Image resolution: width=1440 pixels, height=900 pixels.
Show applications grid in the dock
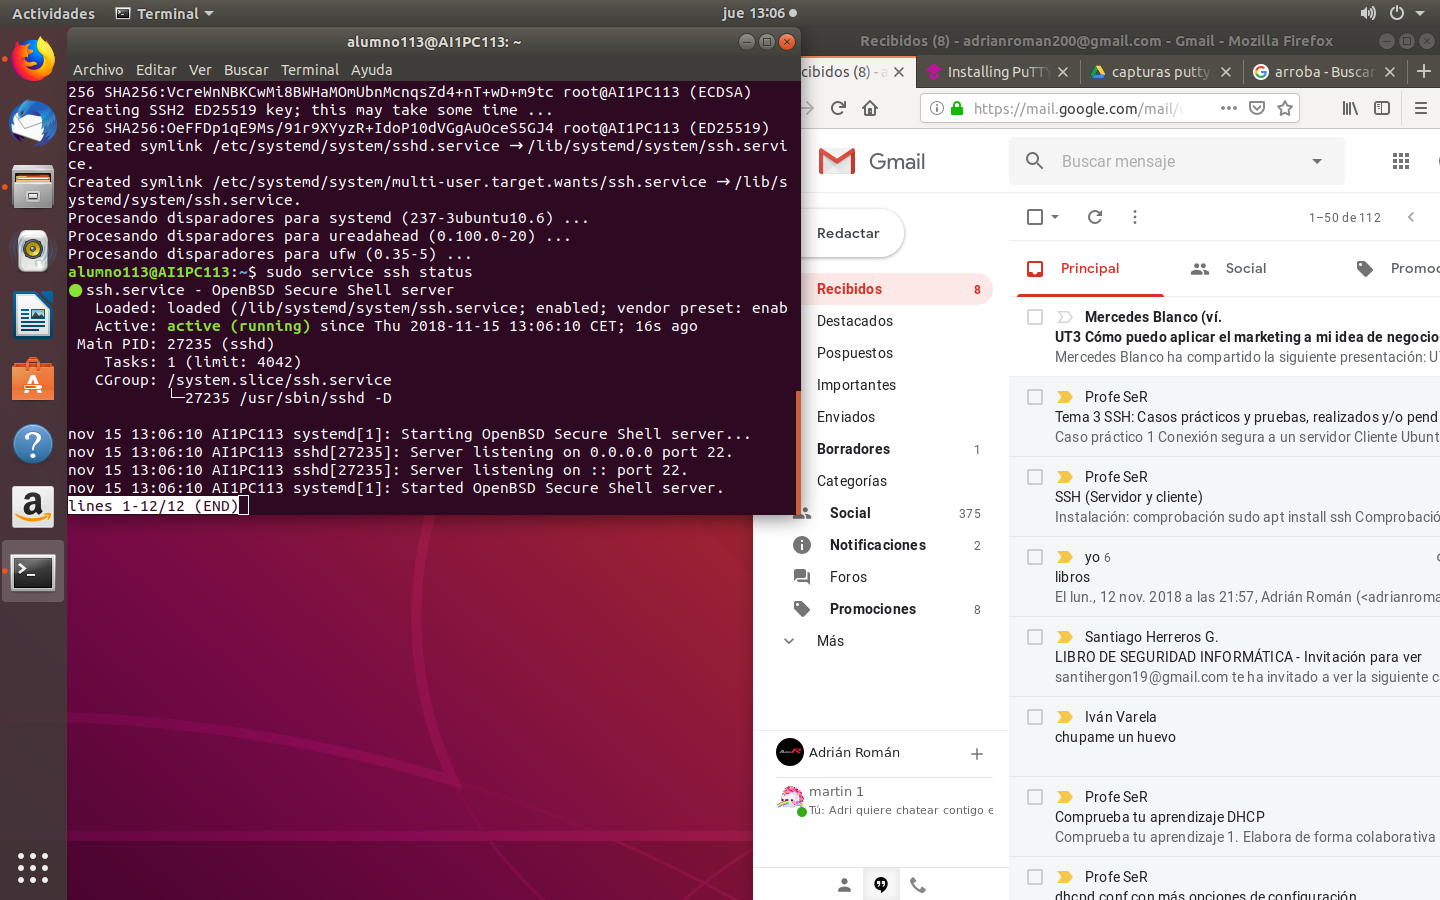point(33,867)
